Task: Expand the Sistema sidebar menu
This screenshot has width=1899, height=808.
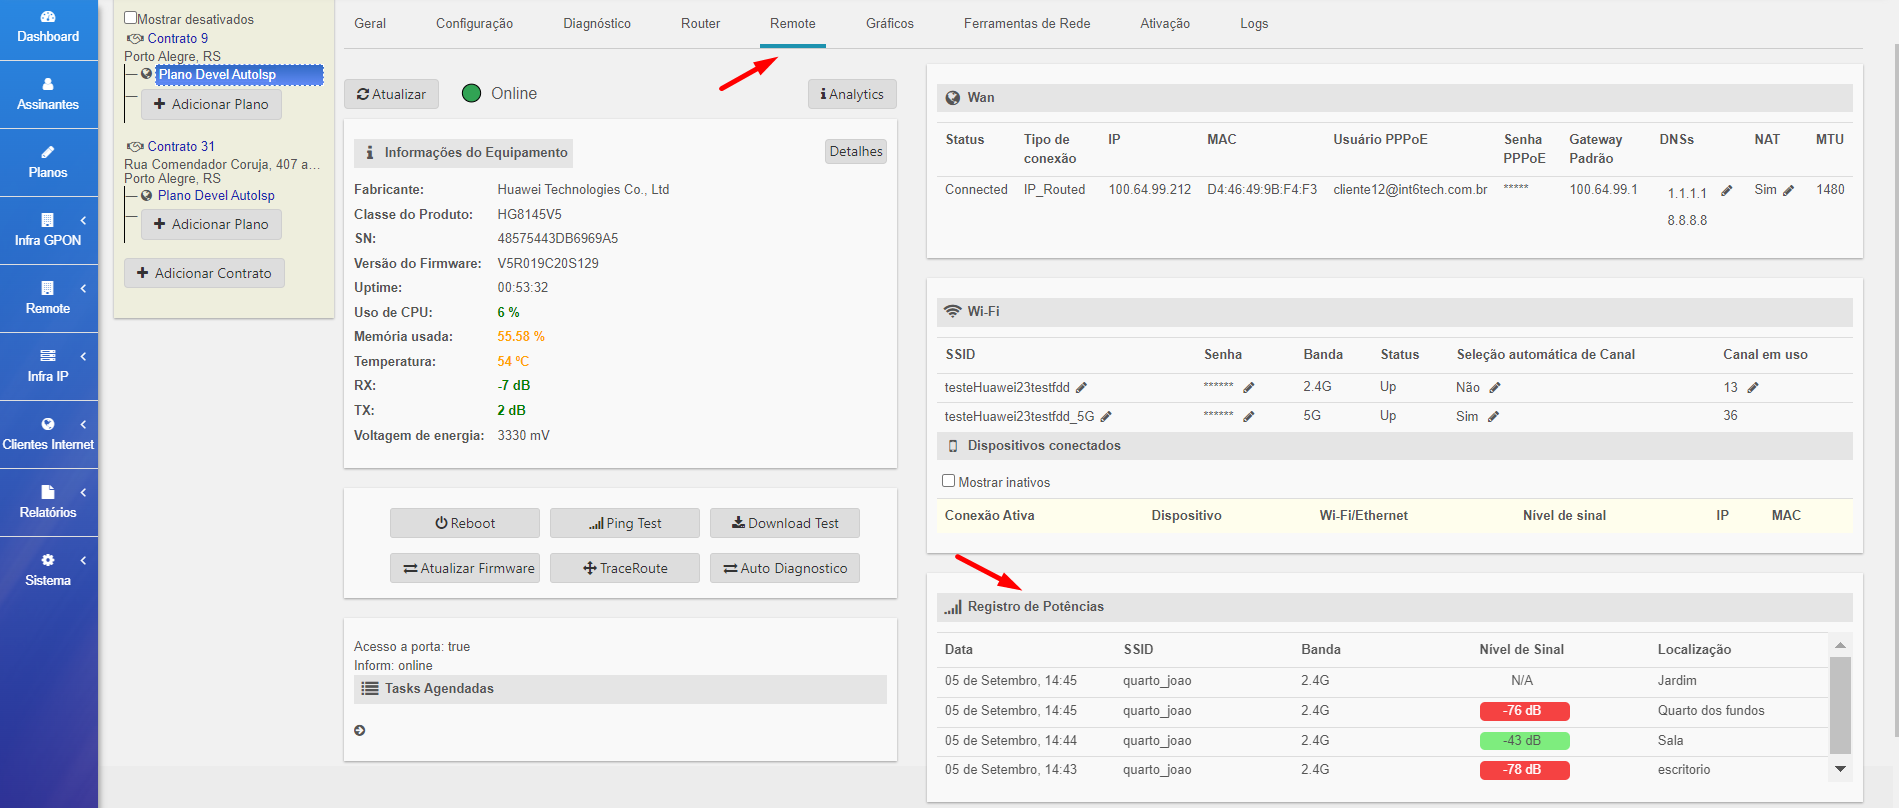Action: [x=48, y=570]
